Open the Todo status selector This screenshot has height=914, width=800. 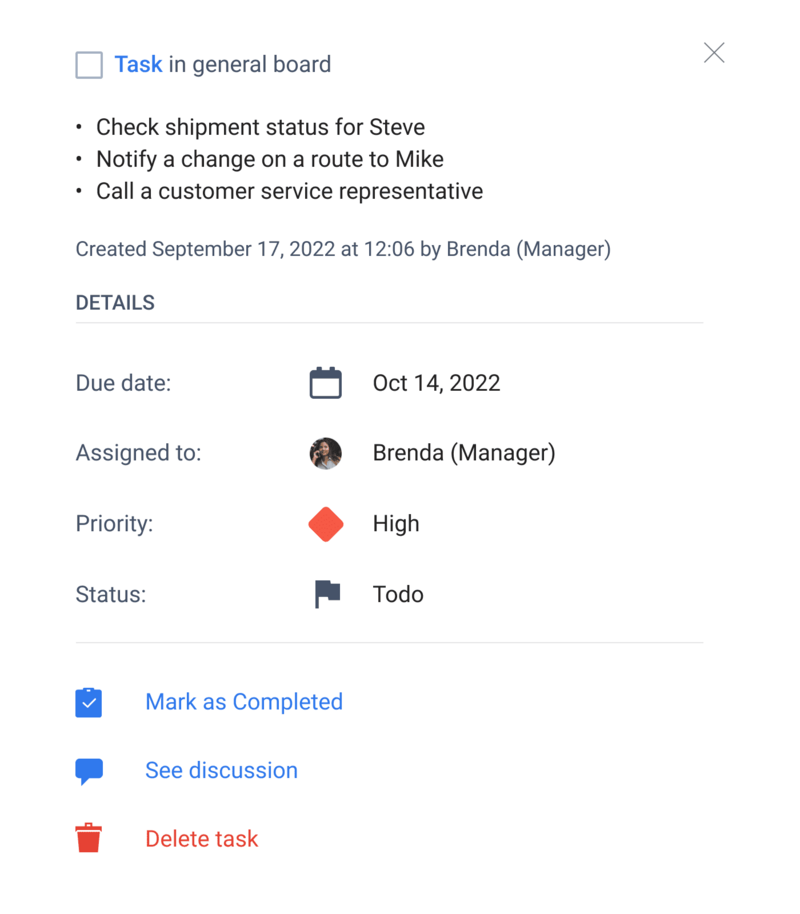398,593
